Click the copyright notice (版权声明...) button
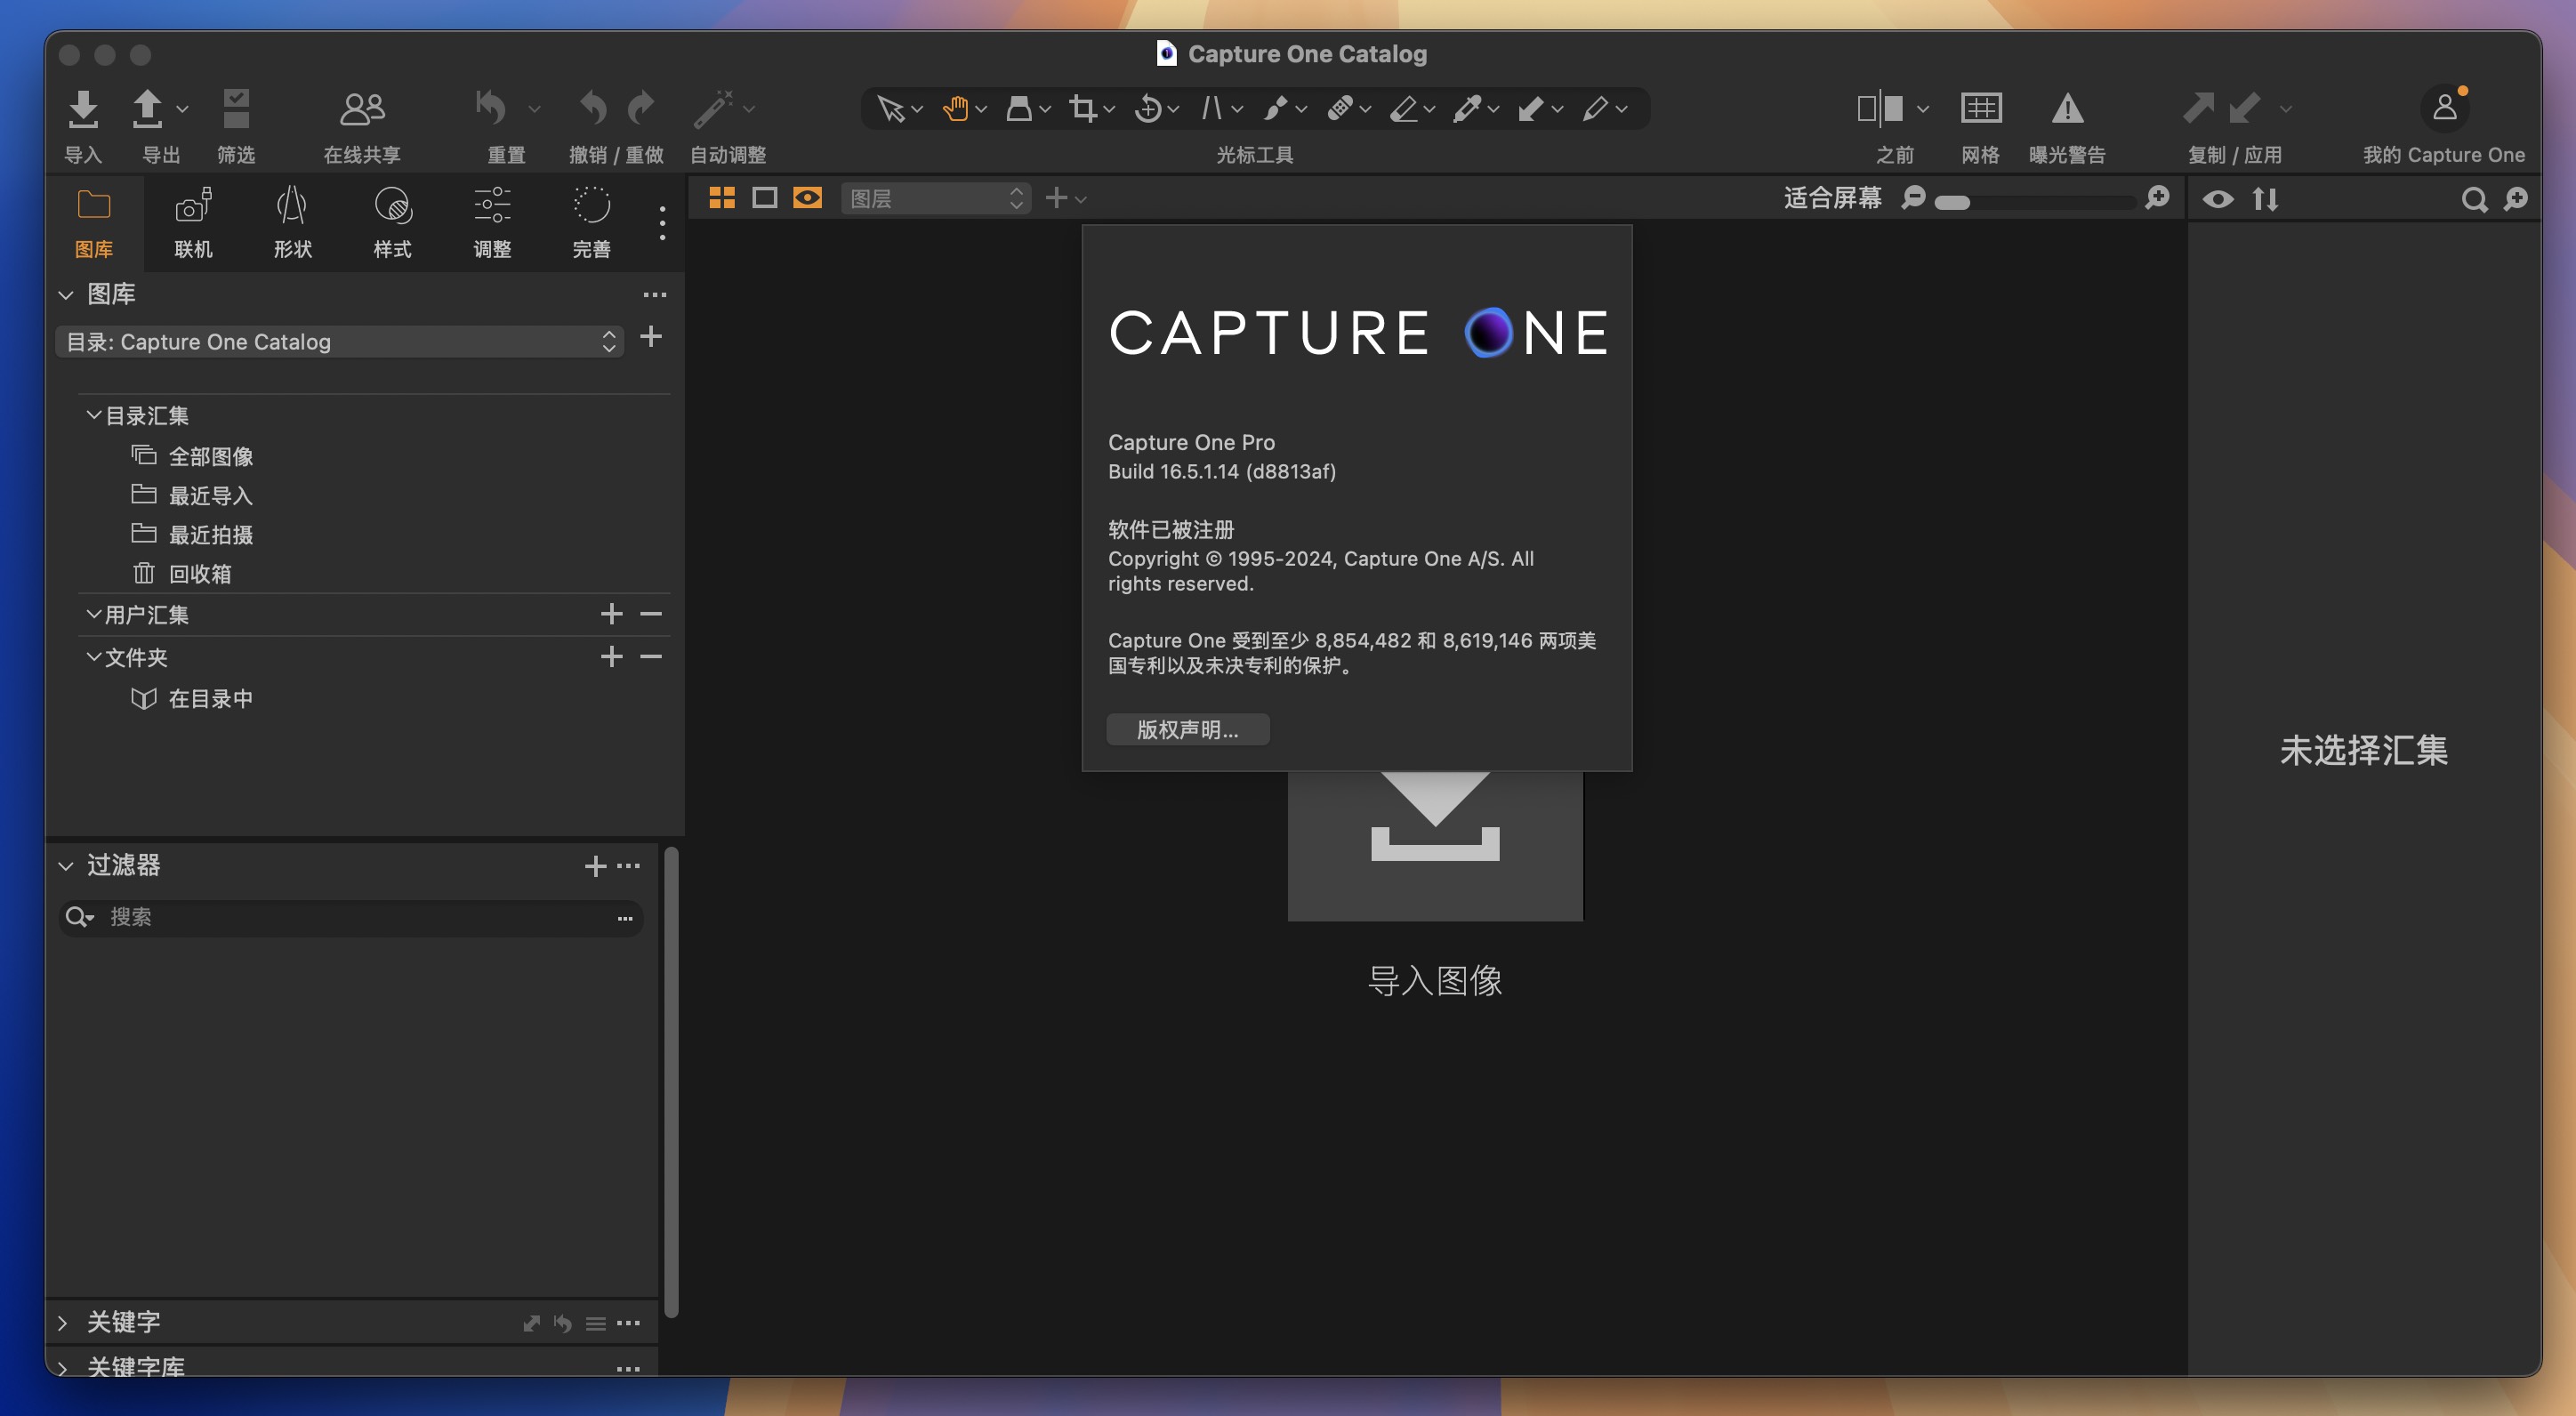The image size is (2576, 1416). tap(1188, 729)
